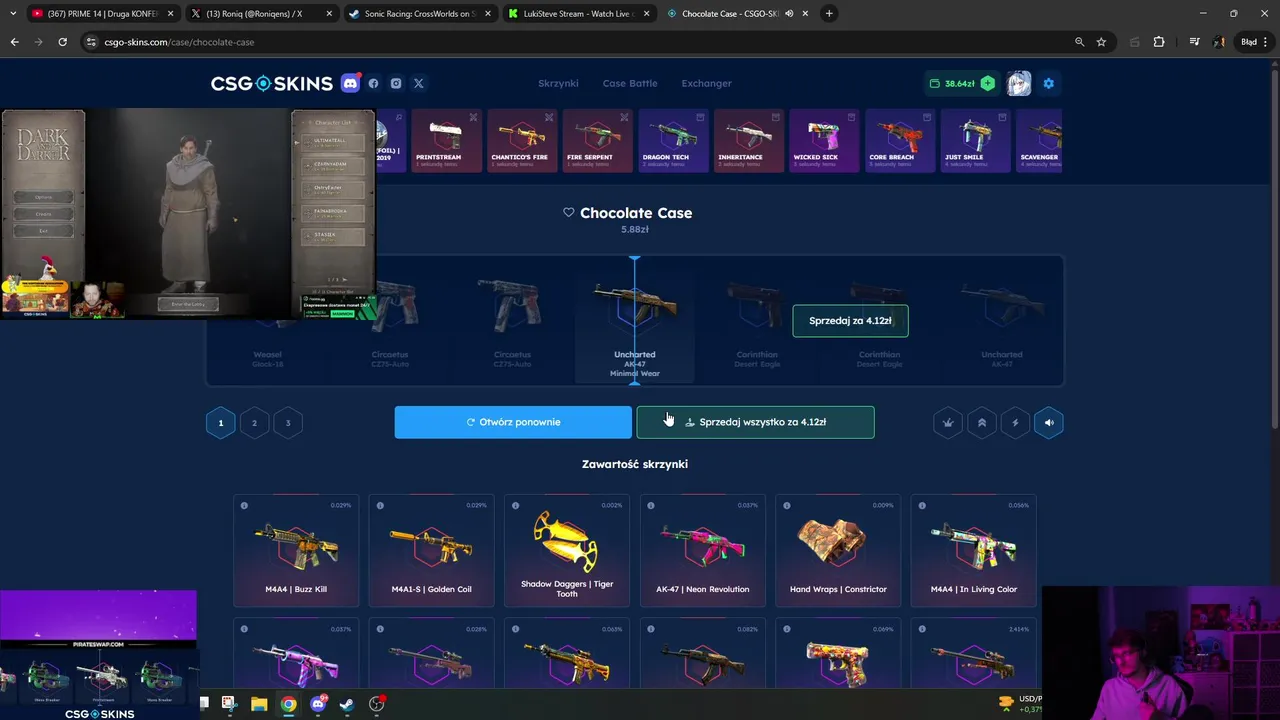This screenshot has height=720, width=1280.
Task: Click the Dragon Tech live drop
Action: 673,141
